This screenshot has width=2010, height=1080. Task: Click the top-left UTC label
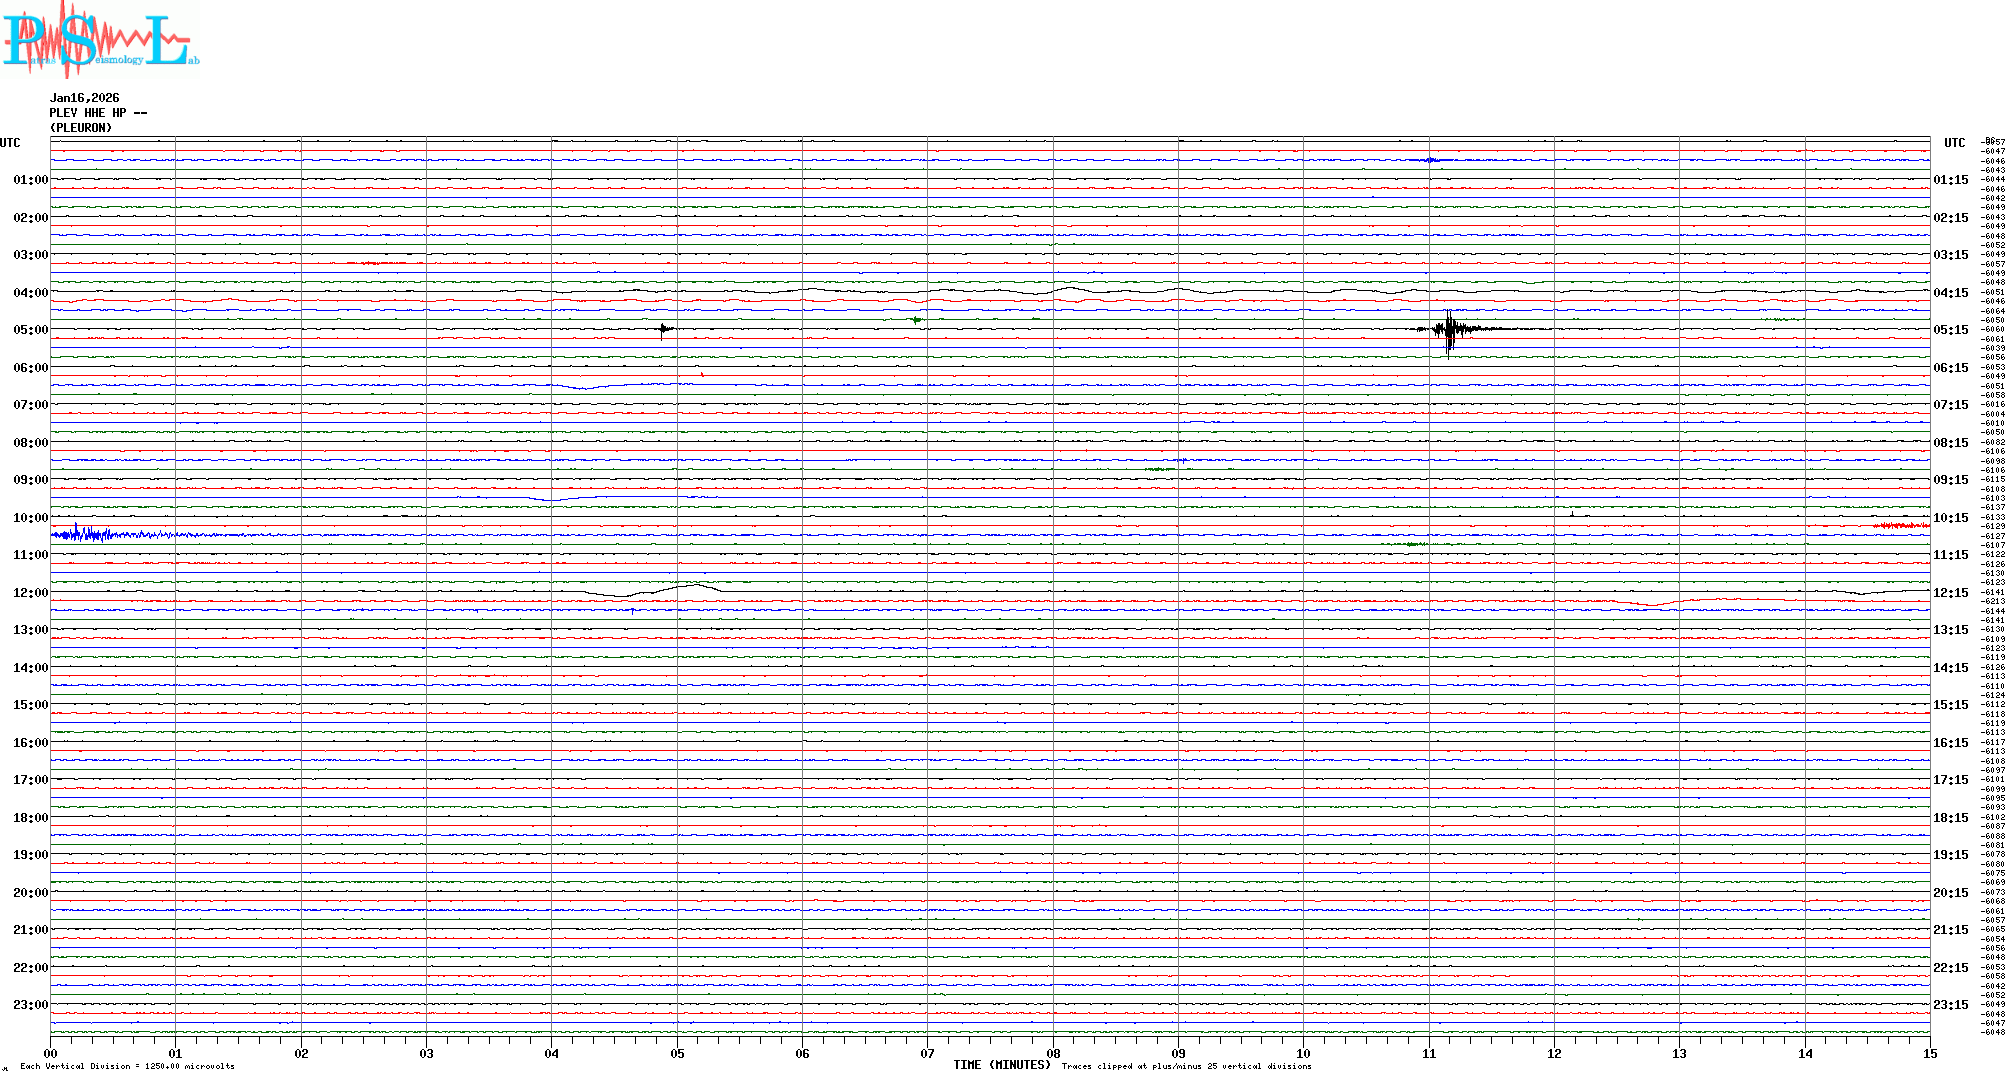(10, 143)
